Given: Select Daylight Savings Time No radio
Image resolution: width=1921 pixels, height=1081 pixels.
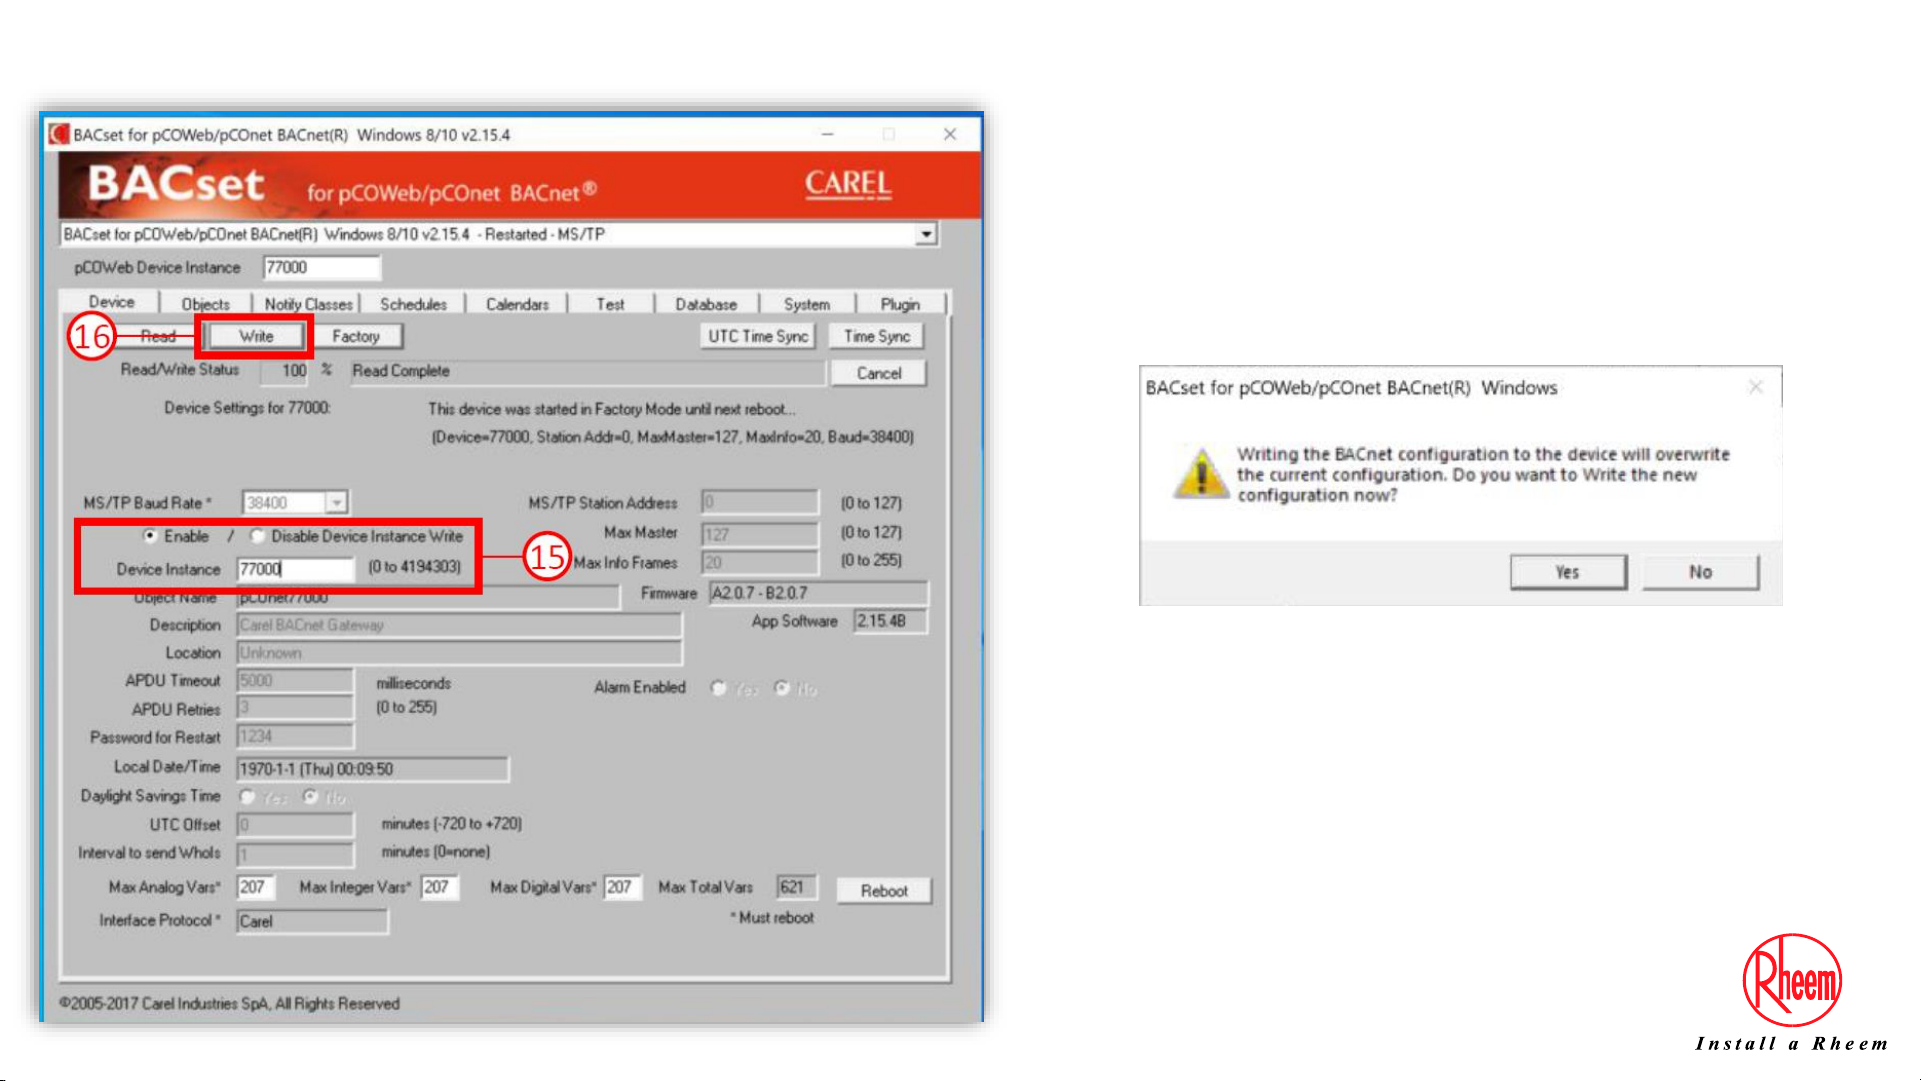Looking at the screenshot, I should tap(310, 797).
